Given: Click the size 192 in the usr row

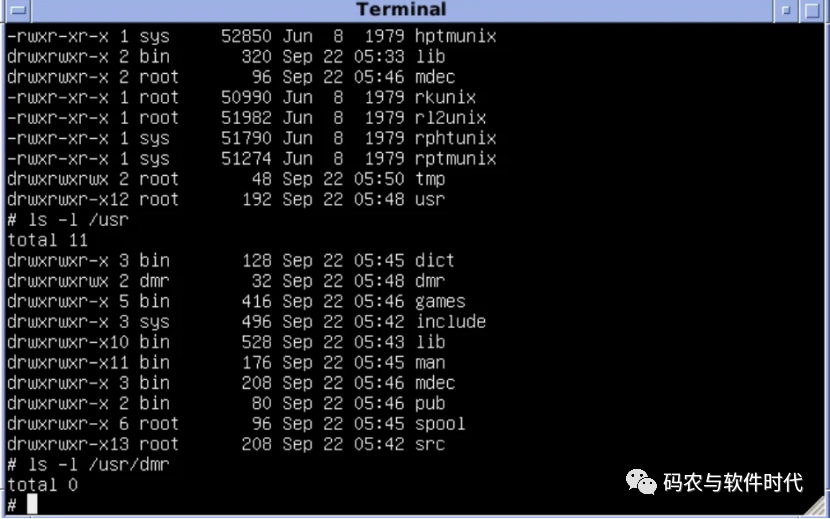Looking at the screenshot, I should 257,200.
